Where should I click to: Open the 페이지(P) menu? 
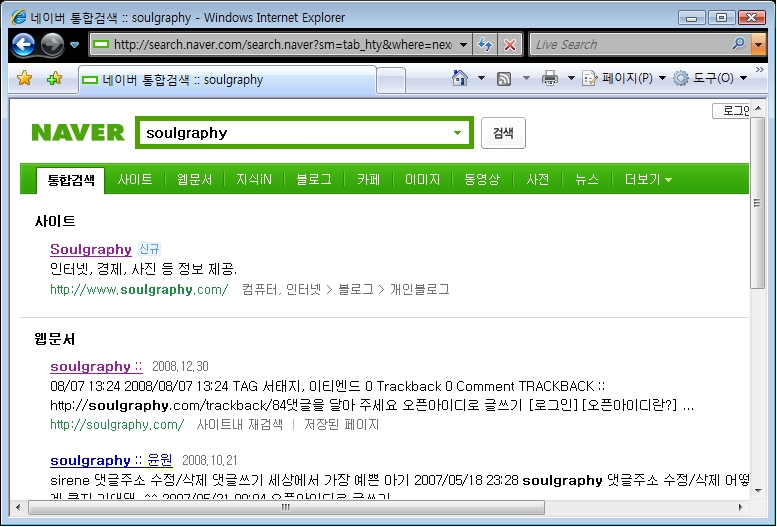pos(624,78)
